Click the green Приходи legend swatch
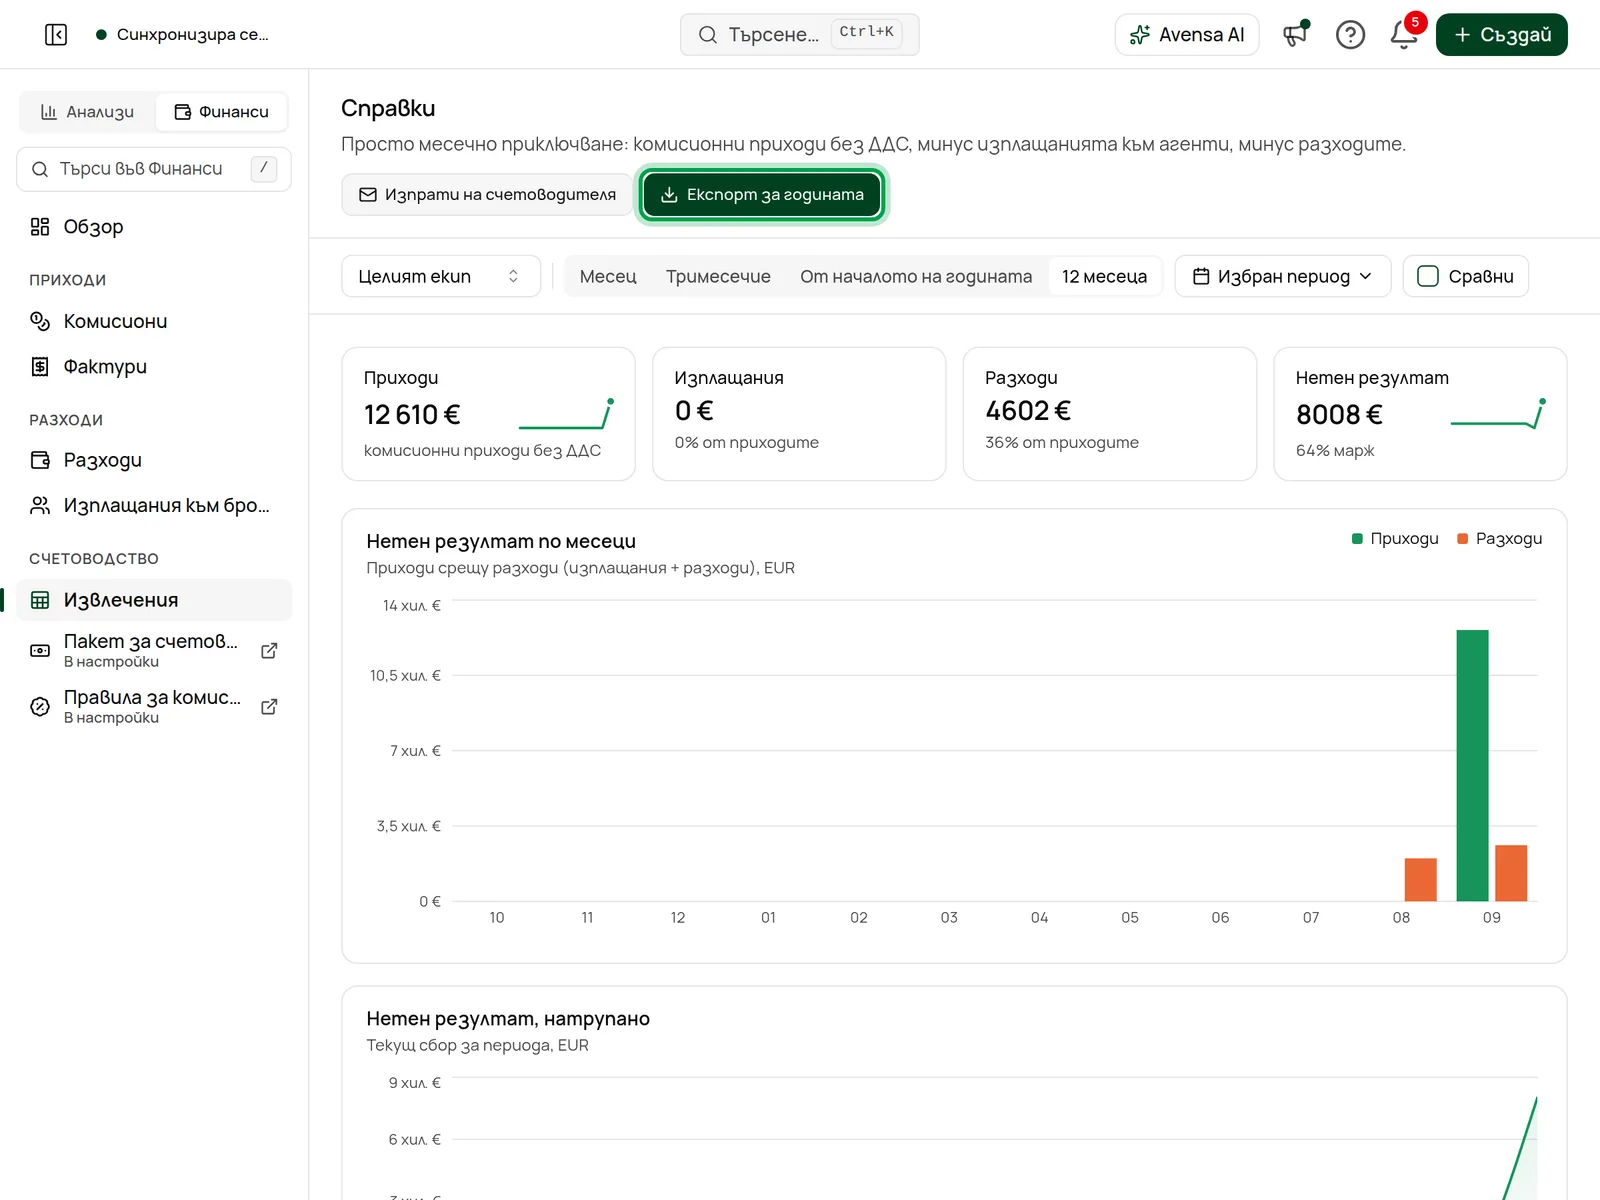 1357,539
